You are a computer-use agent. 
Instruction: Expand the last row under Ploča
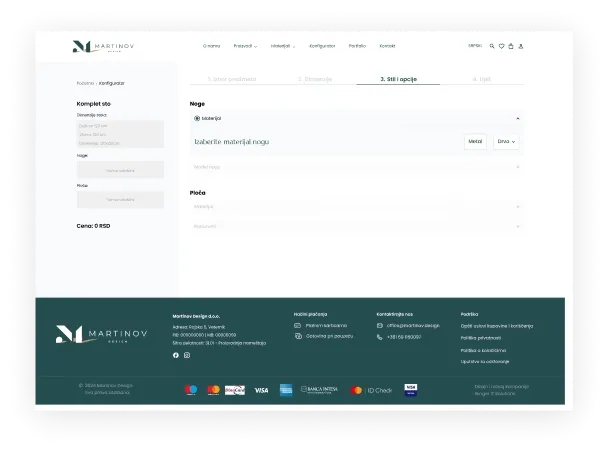357,226
